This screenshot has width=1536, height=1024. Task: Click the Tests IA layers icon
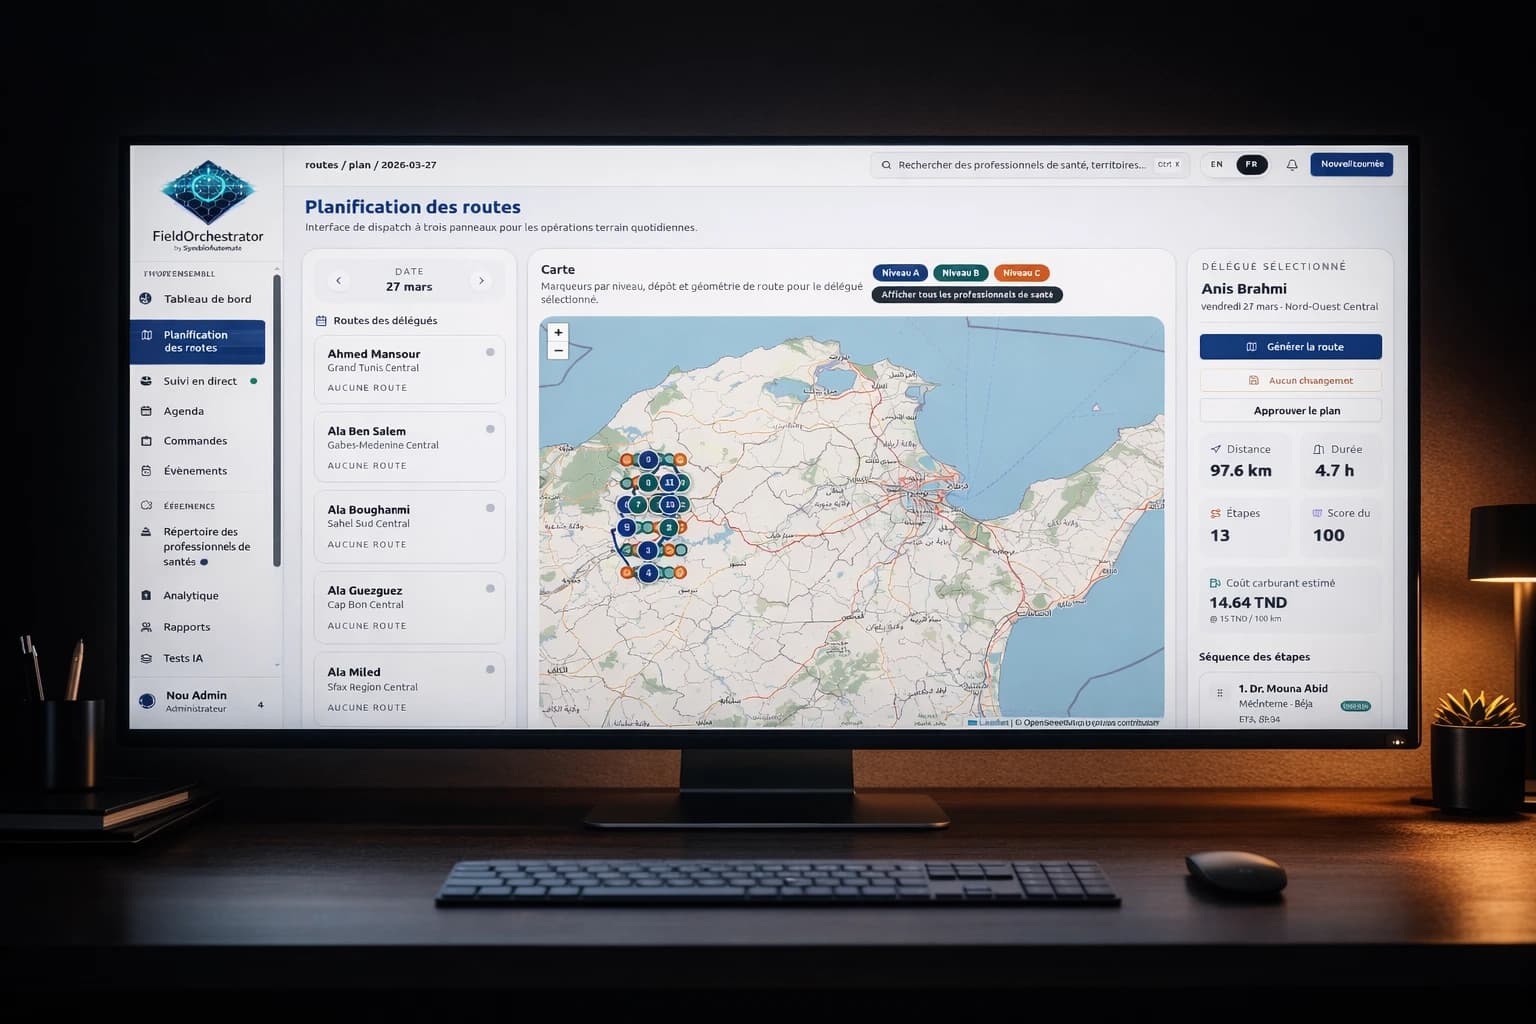pos(147,658)
